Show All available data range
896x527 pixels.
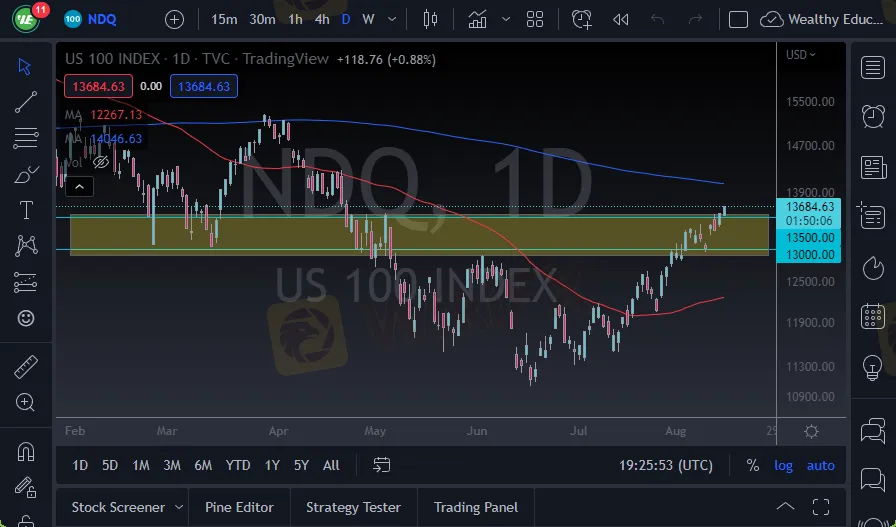(x=331, y=465)
